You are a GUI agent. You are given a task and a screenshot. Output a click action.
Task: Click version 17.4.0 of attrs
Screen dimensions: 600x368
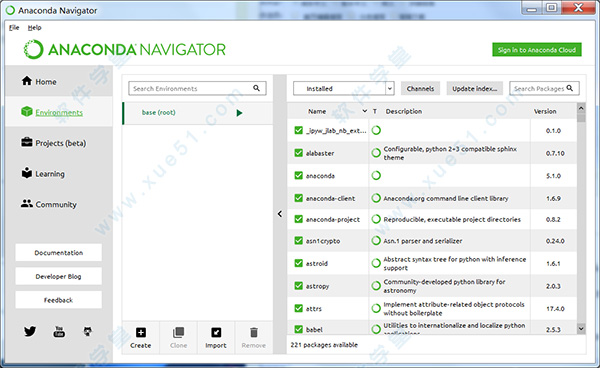click(x=555, y=308)
